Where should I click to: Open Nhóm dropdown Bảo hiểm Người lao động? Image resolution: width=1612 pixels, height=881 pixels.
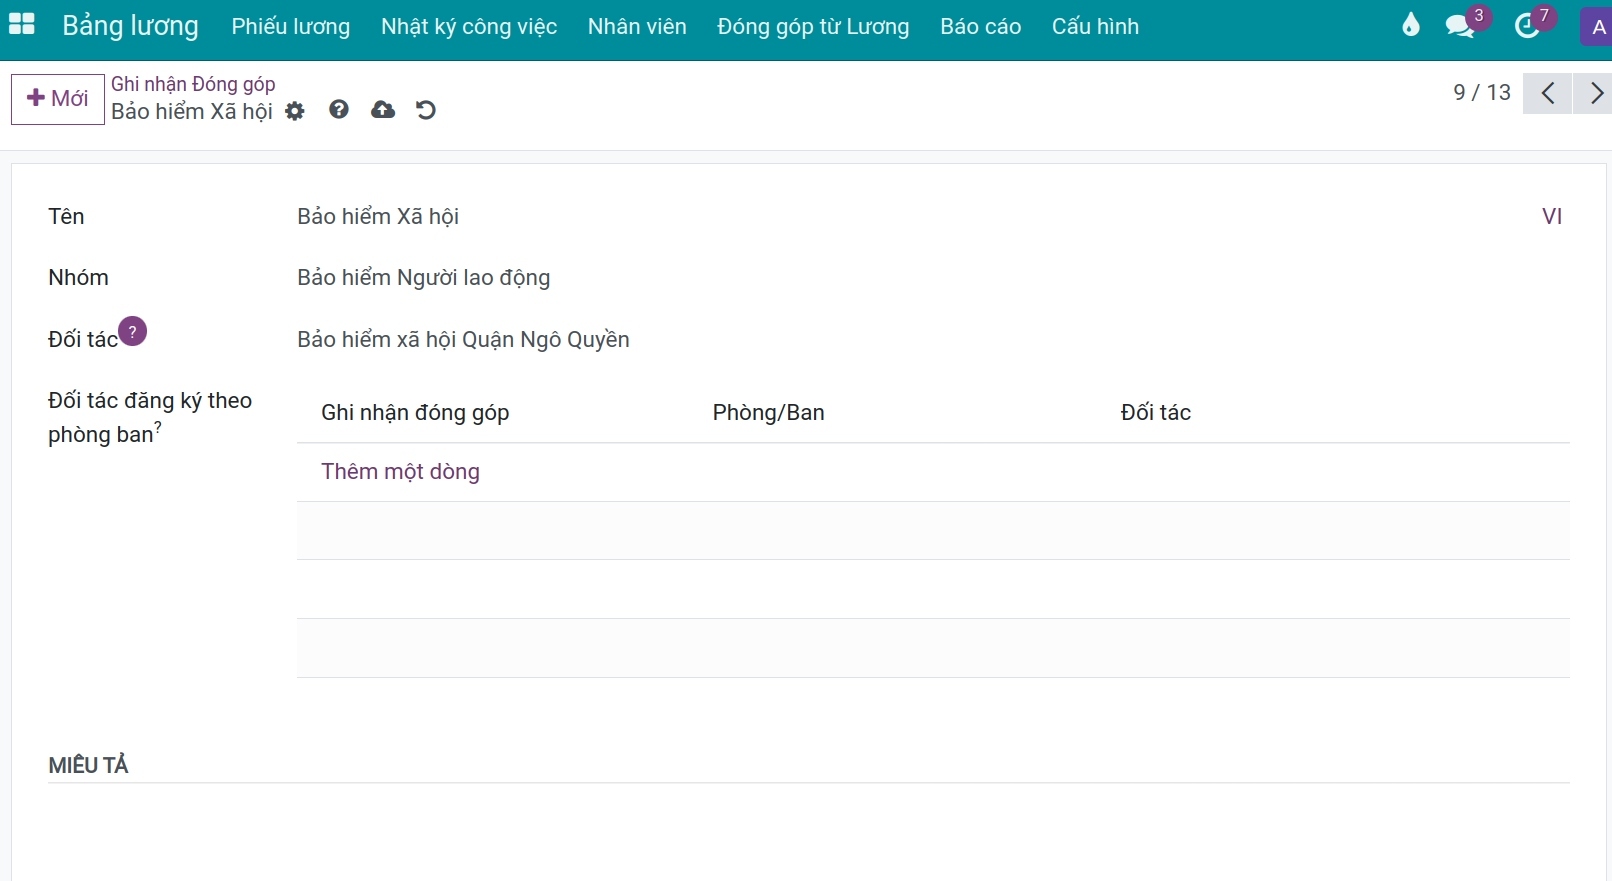point(933,278)
